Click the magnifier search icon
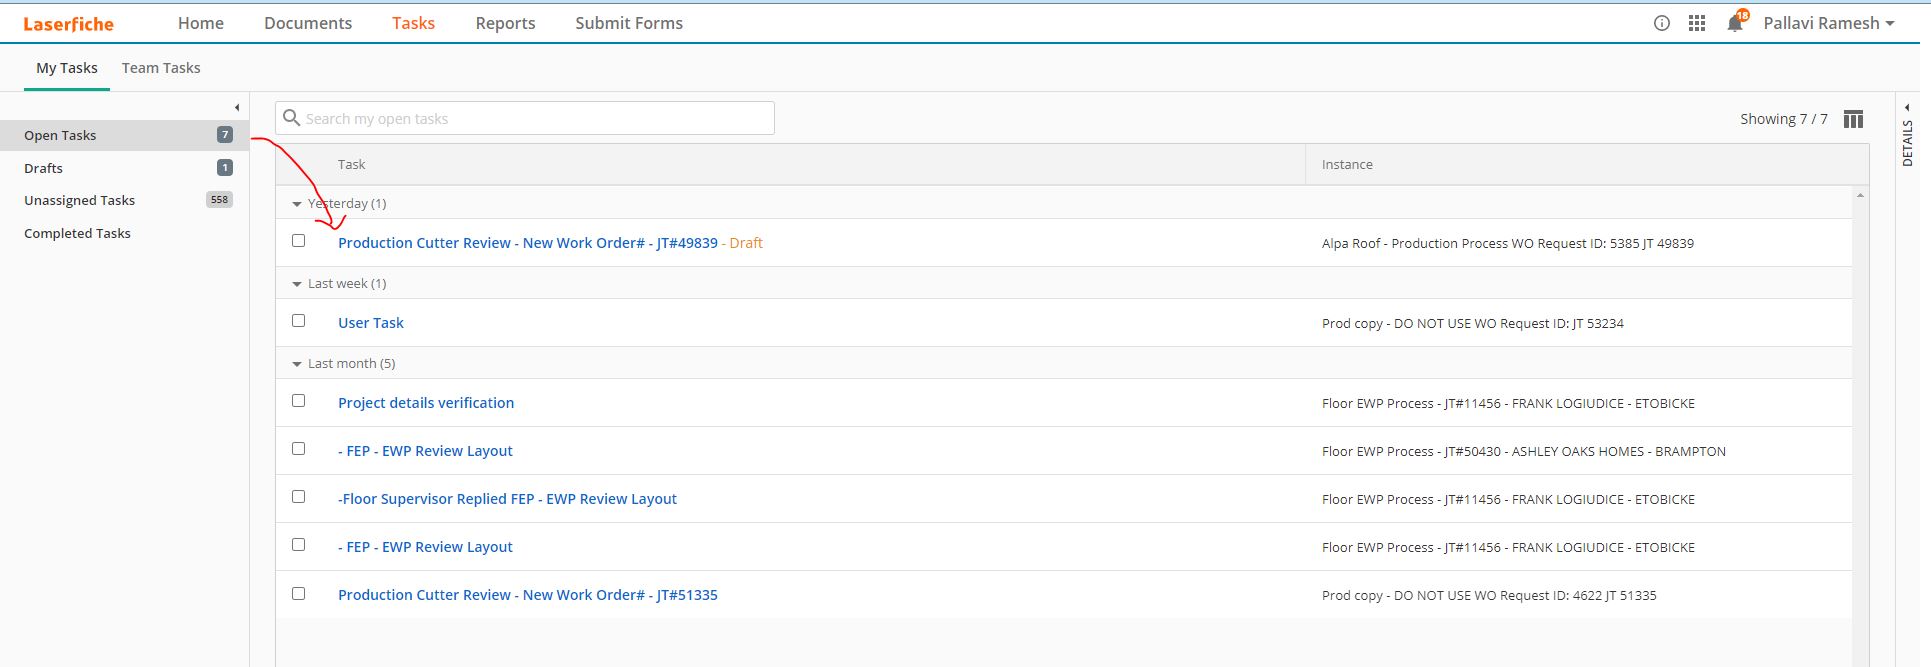The height and width of the screenshot is (667, 1931). pyautogui.click(x=291, y=118)
